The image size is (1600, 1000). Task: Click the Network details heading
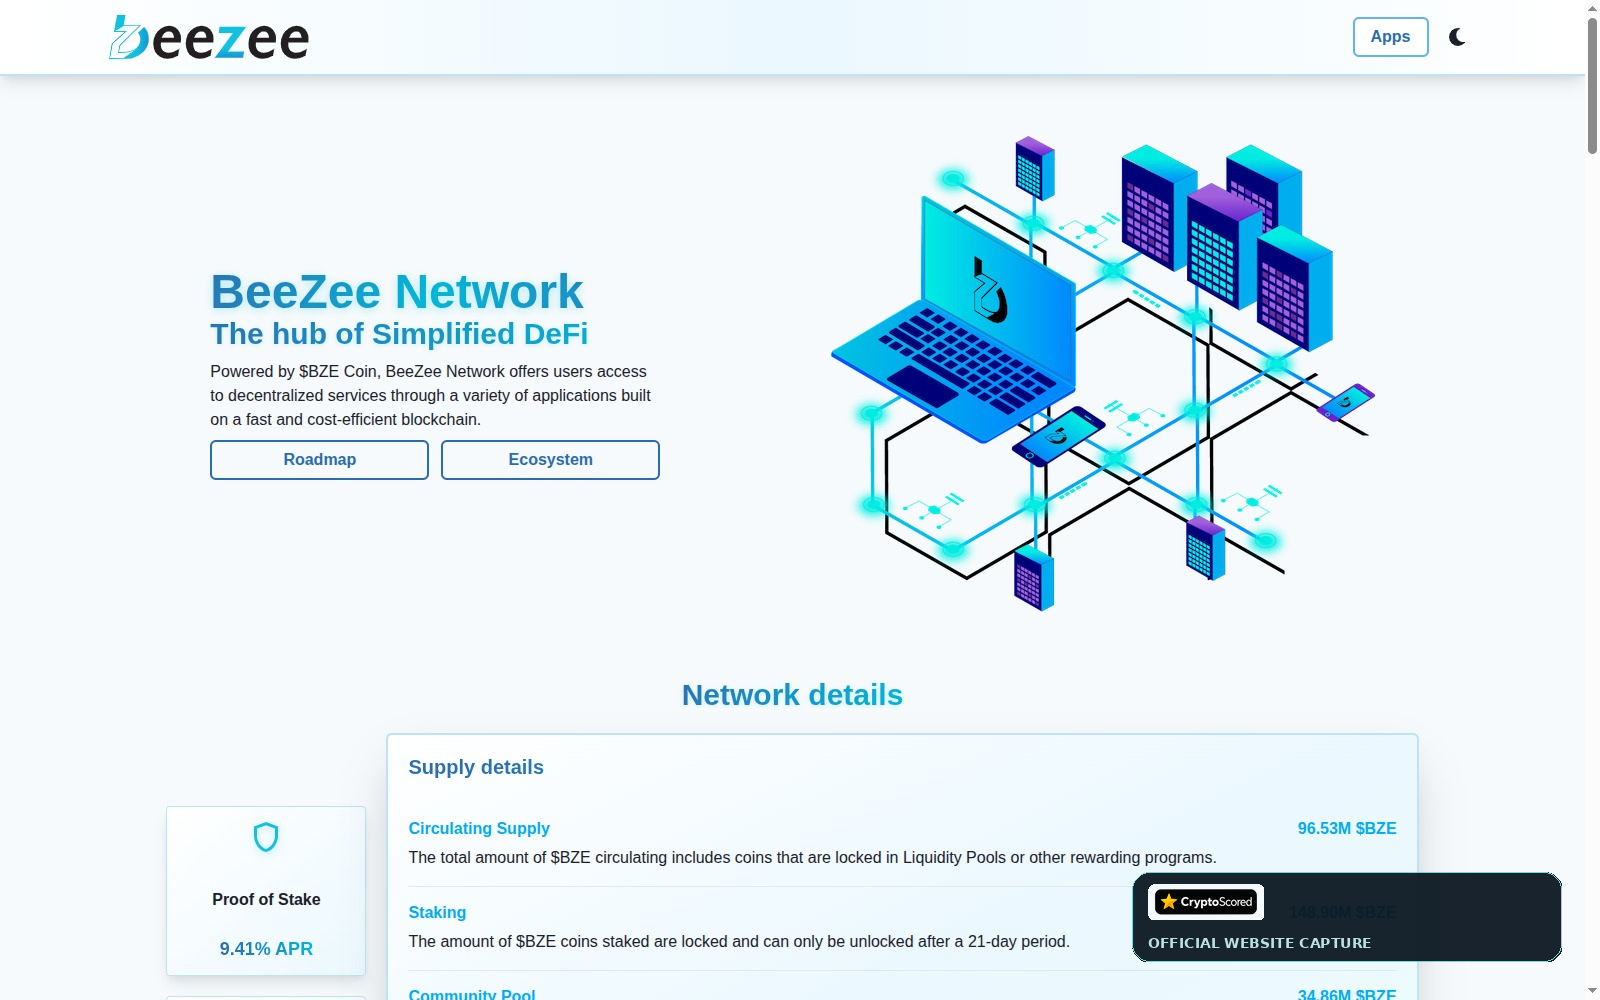[x=792, y=695]
